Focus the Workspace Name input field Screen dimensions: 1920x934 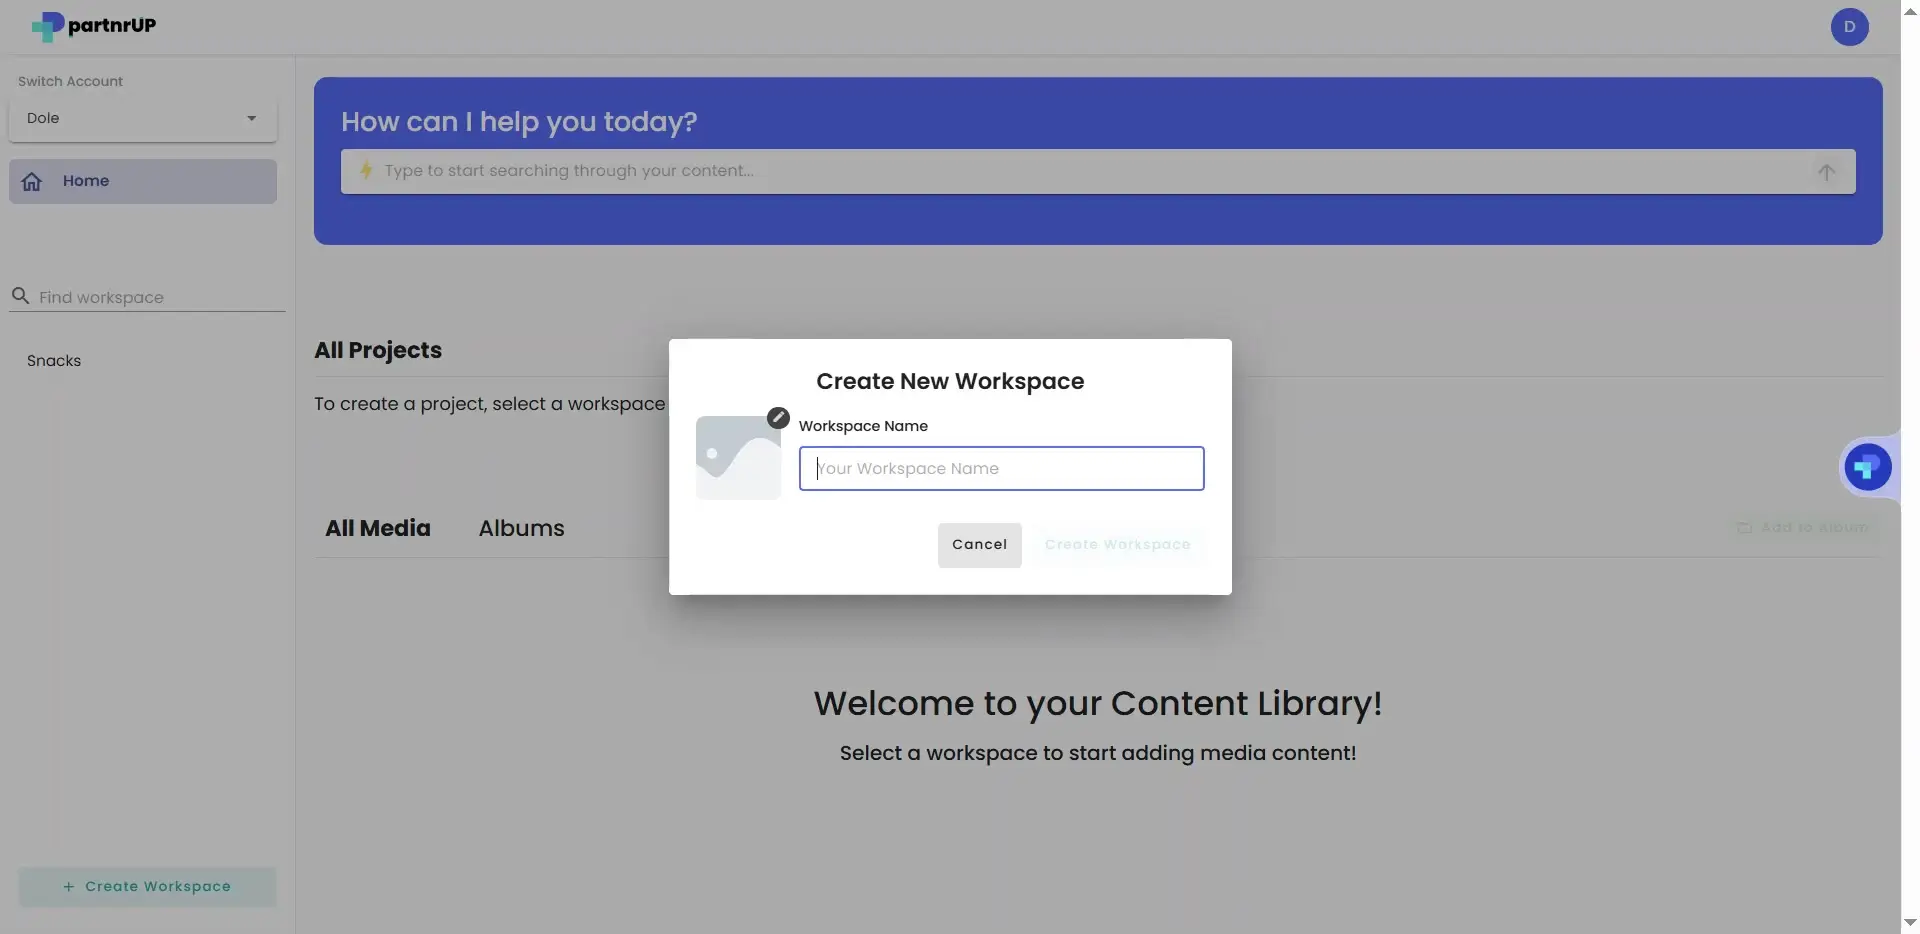(1001, 468)
